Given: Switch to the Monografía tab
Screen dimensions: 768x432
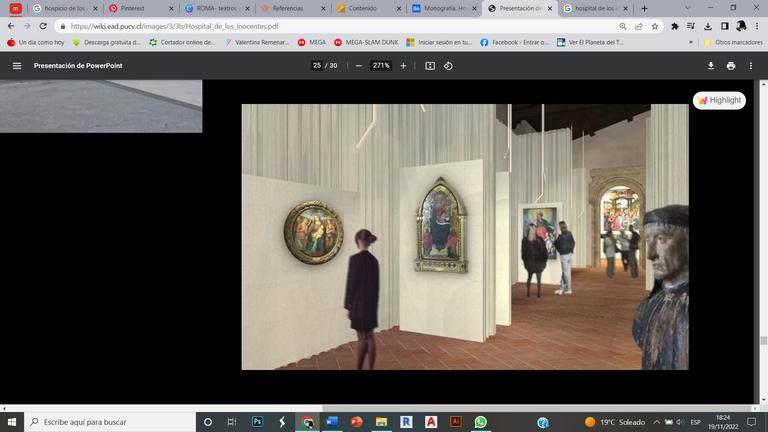Looking at the screenshot, I should (445, 8).
